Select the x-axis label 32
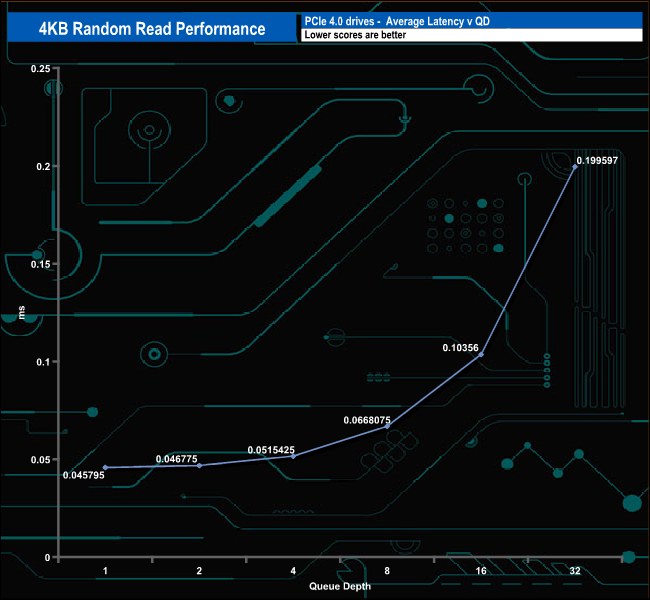Image resolution: width=650 pixels, height=600 pixels. coord(575,571)
